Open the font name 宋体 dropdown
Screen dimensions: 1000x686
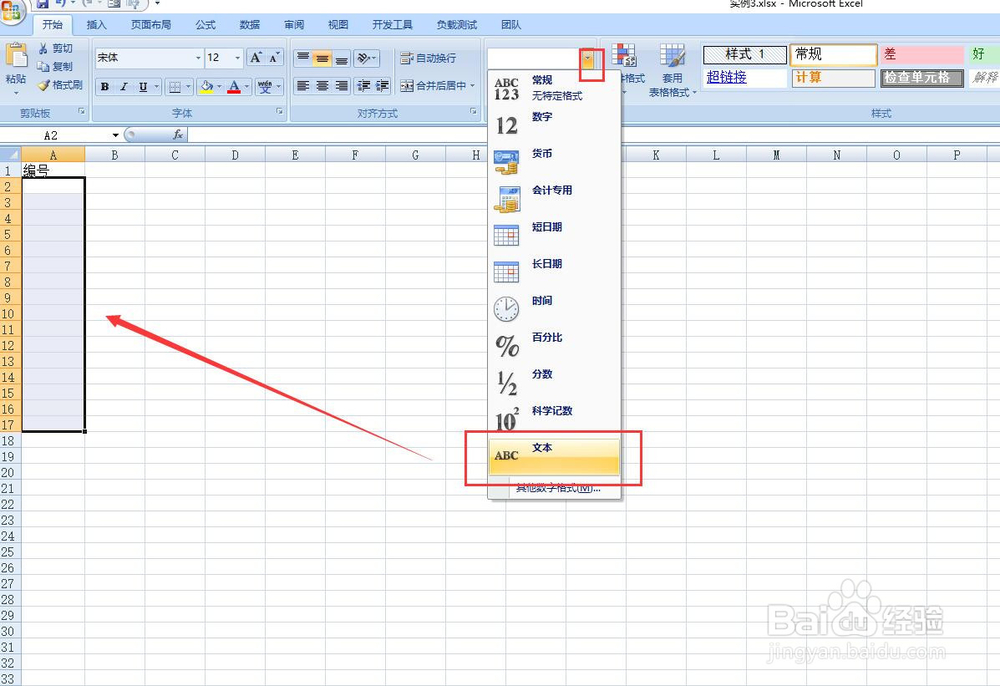pos(198,58)
